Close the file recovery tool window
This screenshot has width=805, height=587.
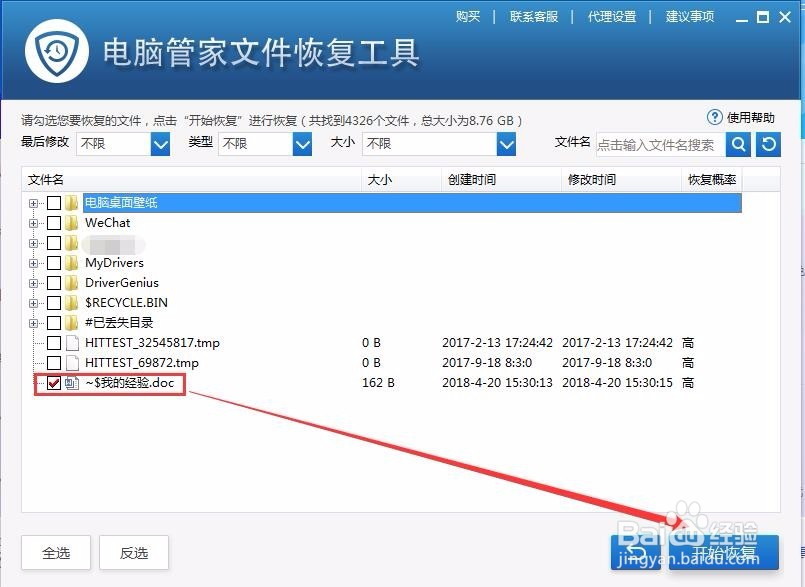coord(785,17)
